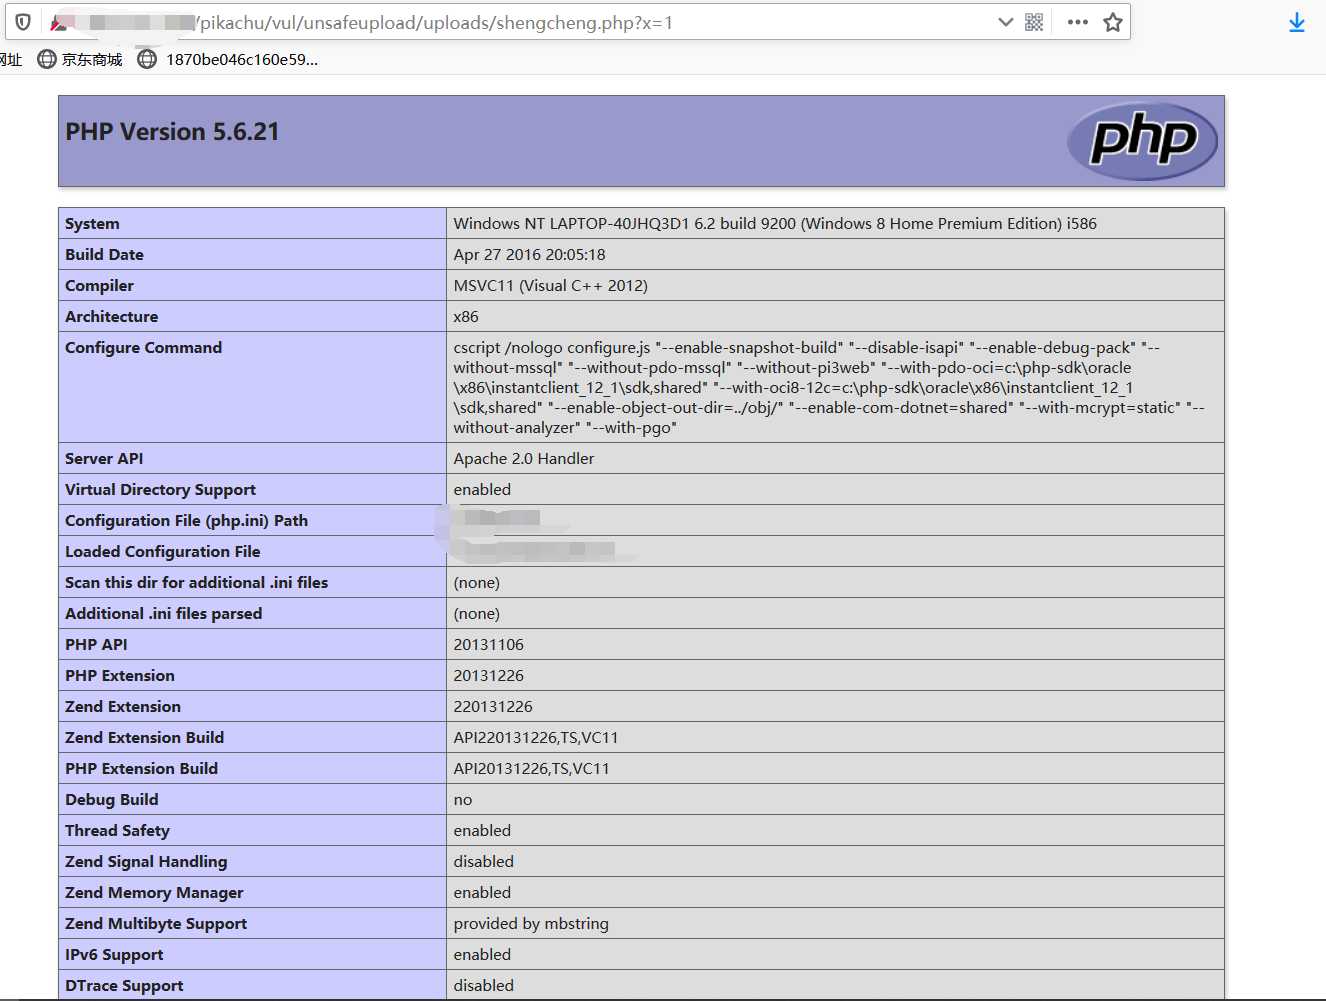
Task: Select the Debug Build label
Action: pos(111,799)
